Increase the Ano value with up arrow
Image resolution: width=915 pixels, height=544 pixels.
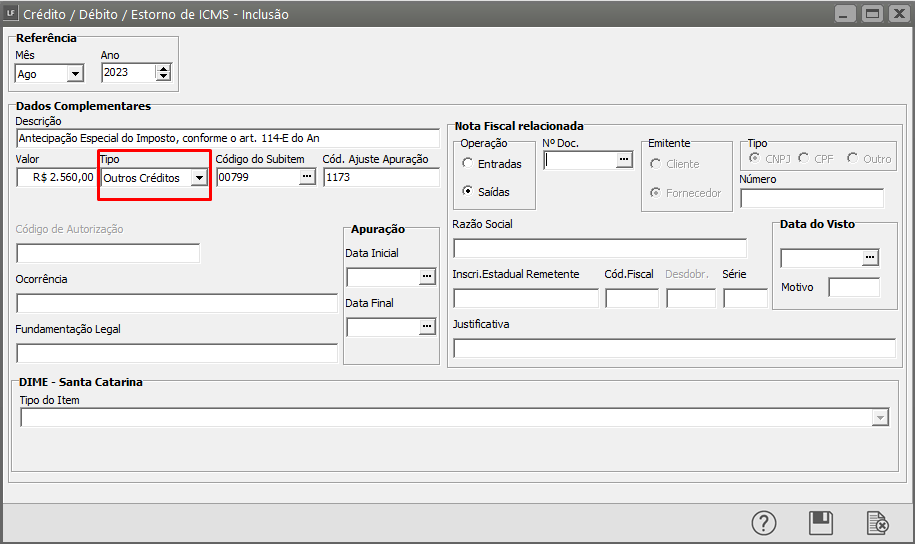(x=163, y=68)
